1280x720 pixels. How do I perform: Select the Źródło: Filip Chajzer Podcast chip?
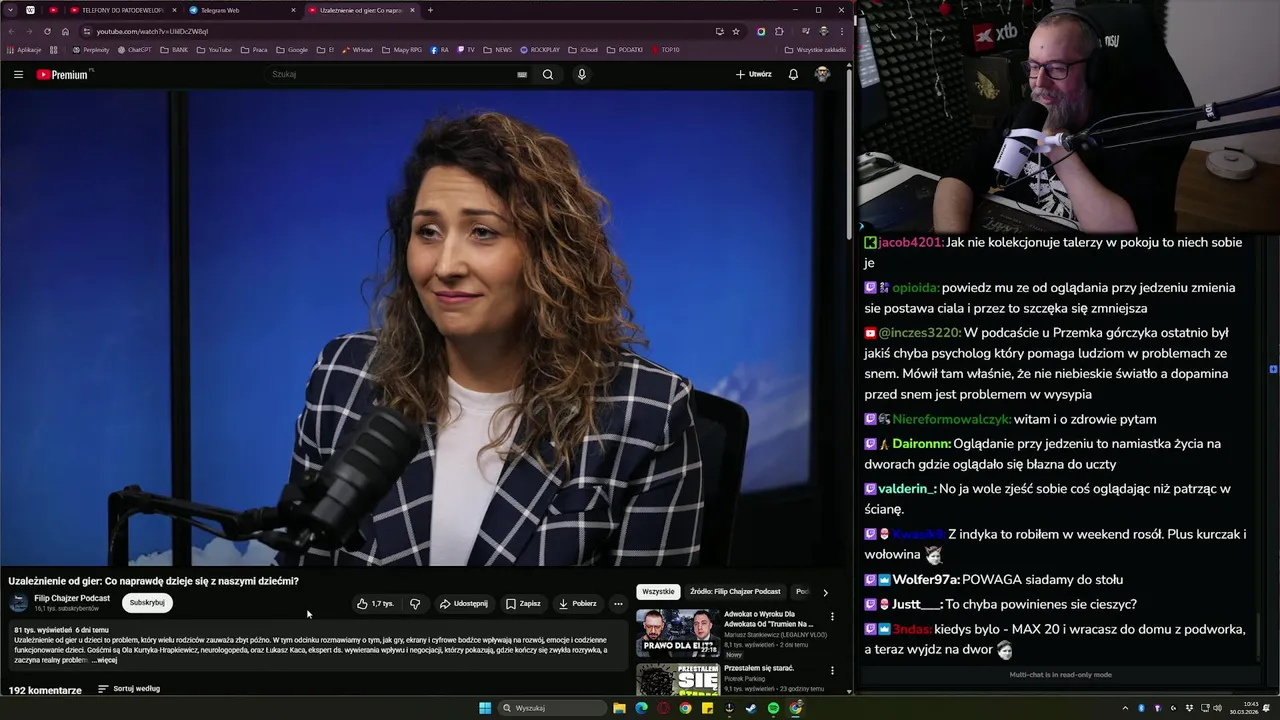735,591
